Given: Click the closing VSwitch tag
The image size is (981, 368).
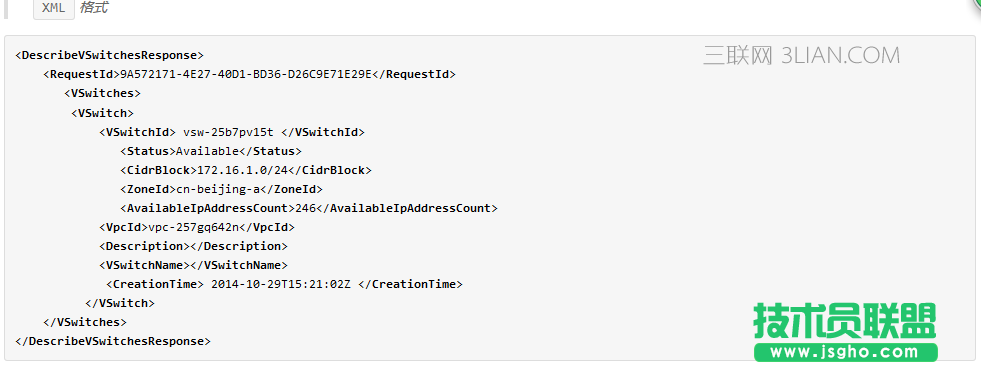Looking at the screenshot, I should click(119, 303).
